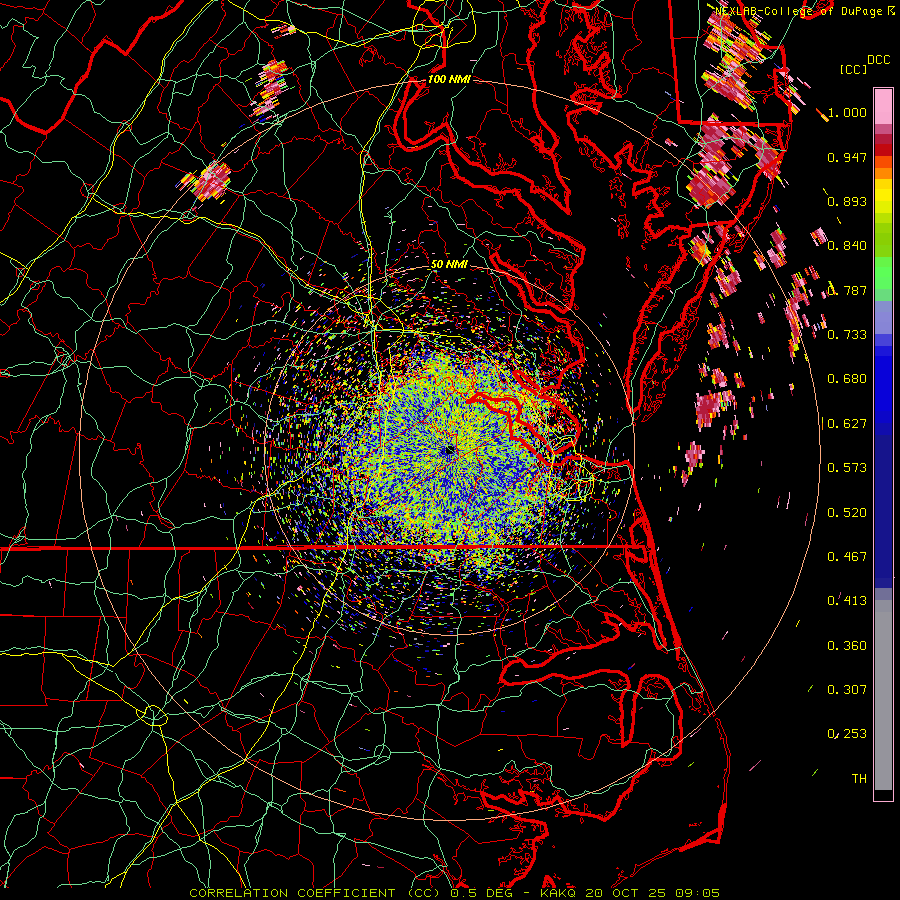Select the 0.680 scale value
900x900 pixels.
pos(847,379)
